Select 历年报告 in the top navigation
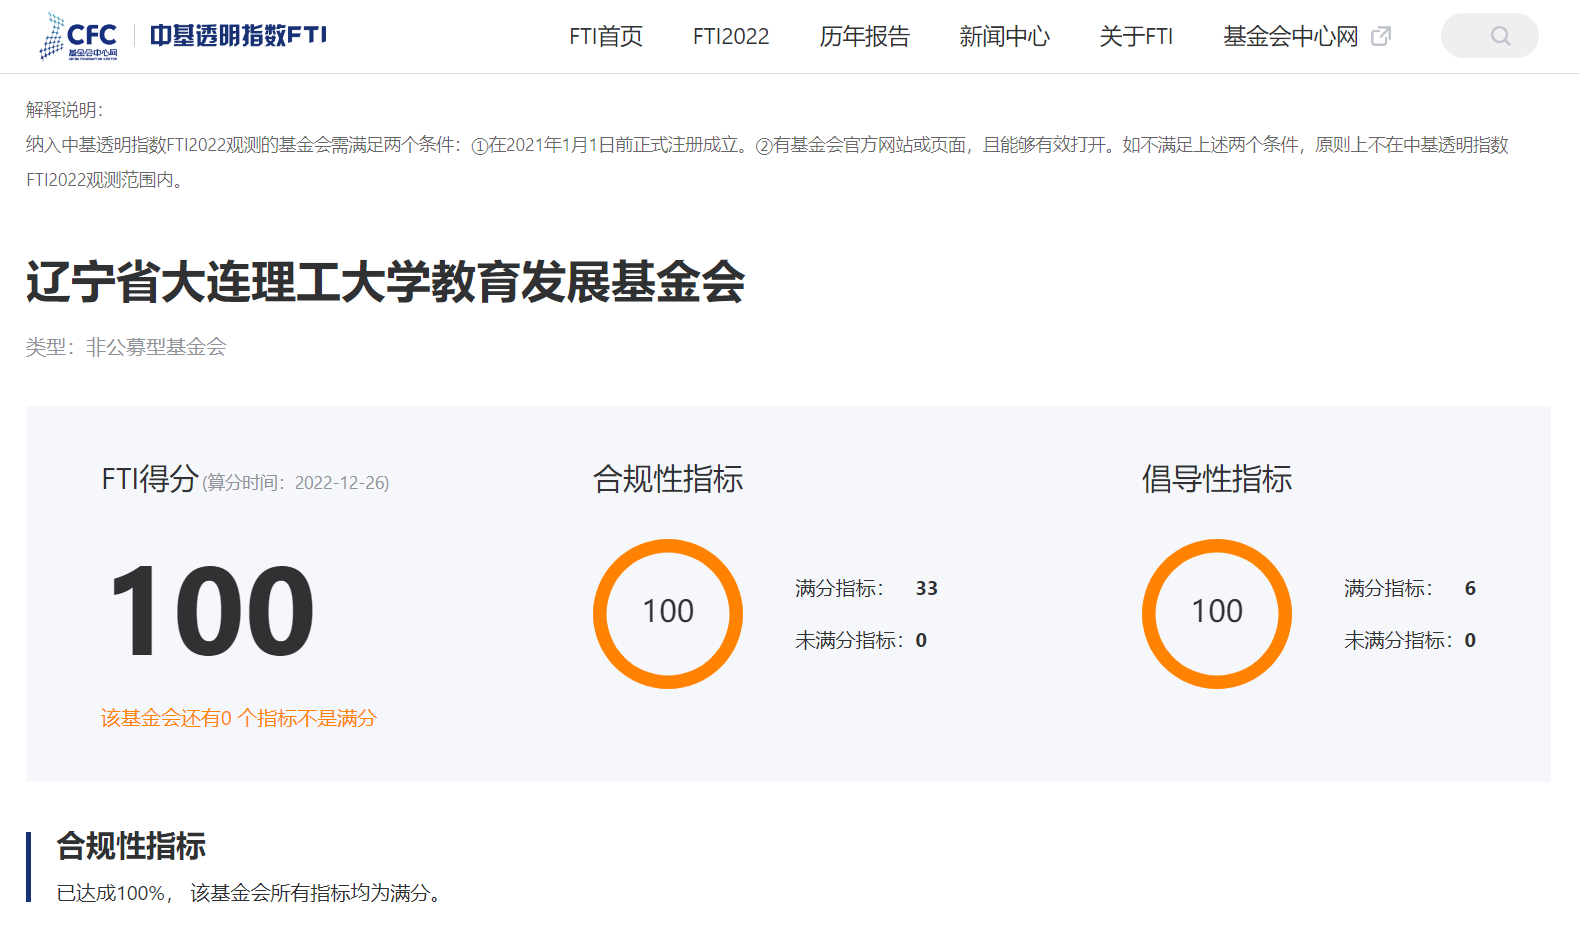The image size is (1580, 934). point(864,37)
